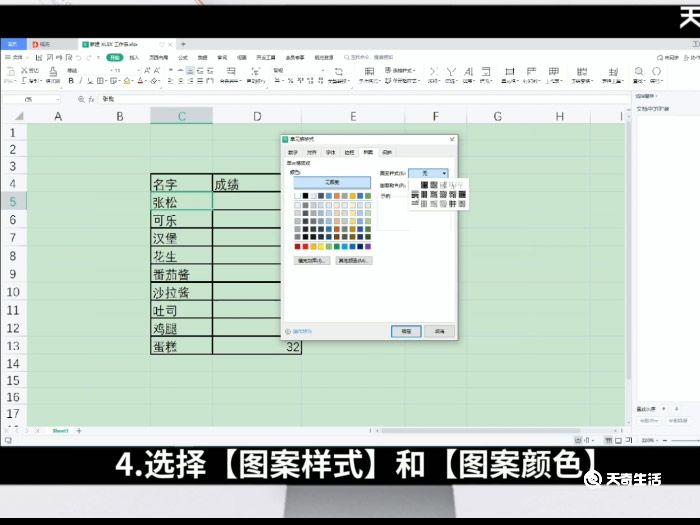Click the Save icon in quick access toolbar
Viewport: 700px width, 525px height.
point(39,58)
